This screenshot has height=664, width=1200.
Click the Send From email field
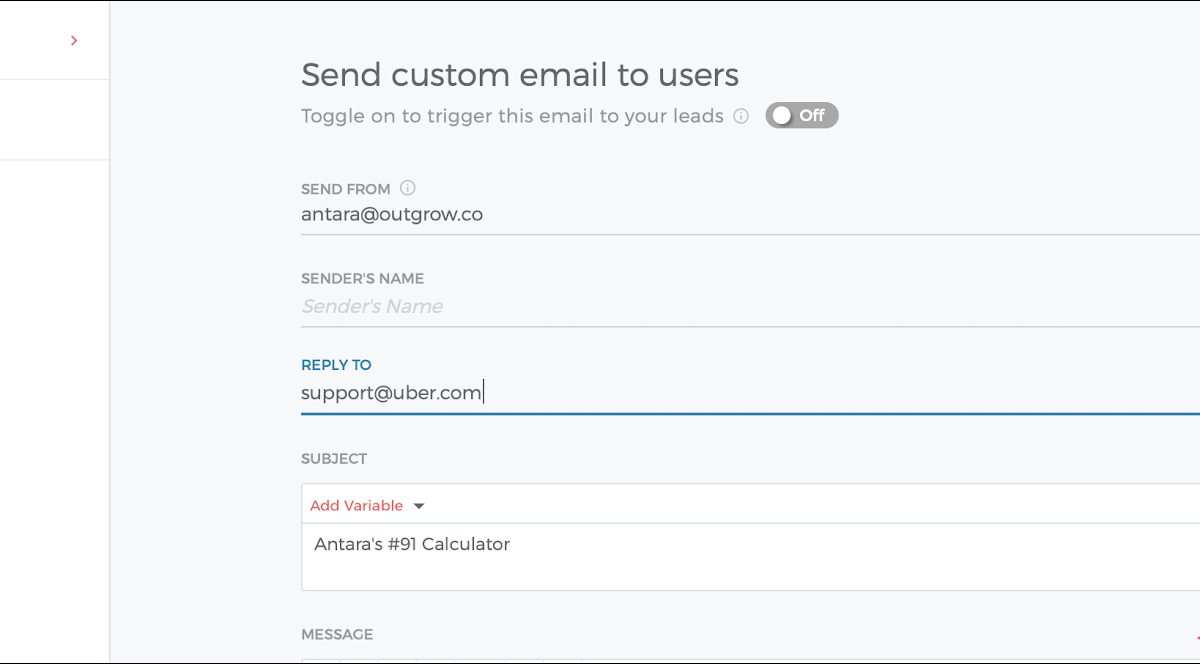click(700, 214)
